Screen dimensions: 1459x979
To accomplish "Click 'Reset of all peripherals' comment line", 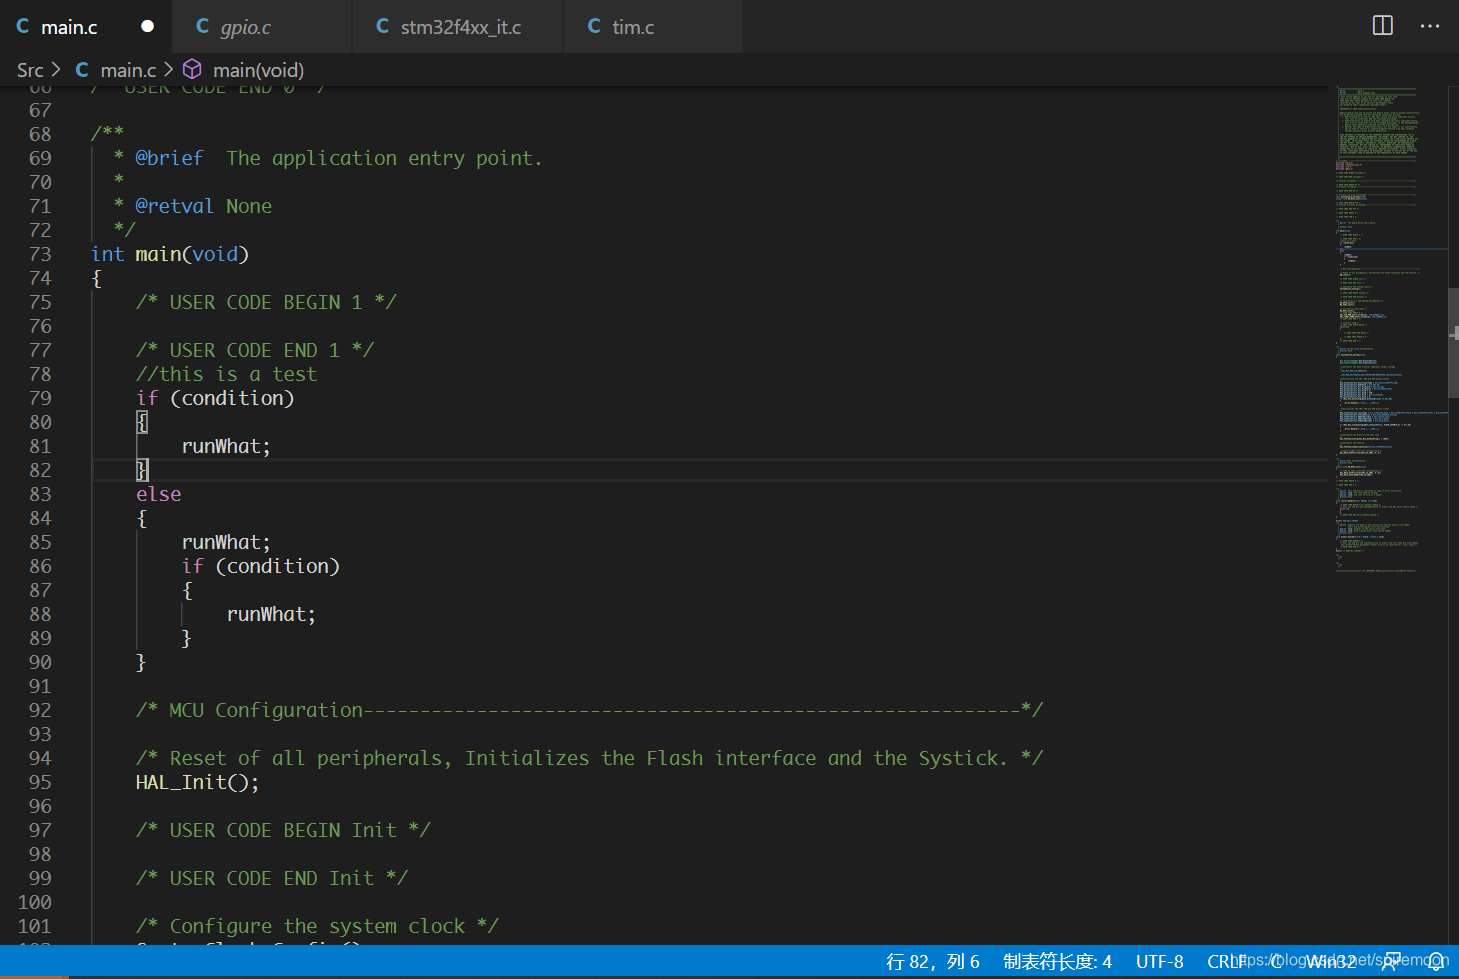I will click(x=589, y=758).
